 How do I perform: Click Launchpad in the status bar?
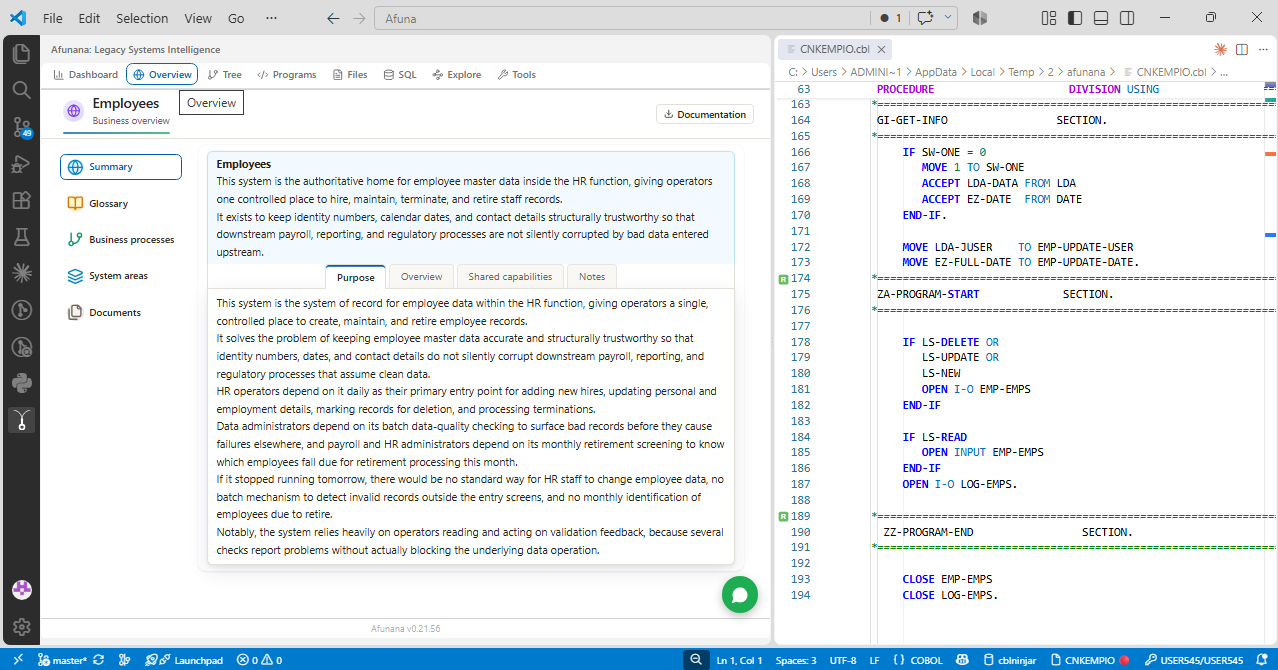[184, 660]
